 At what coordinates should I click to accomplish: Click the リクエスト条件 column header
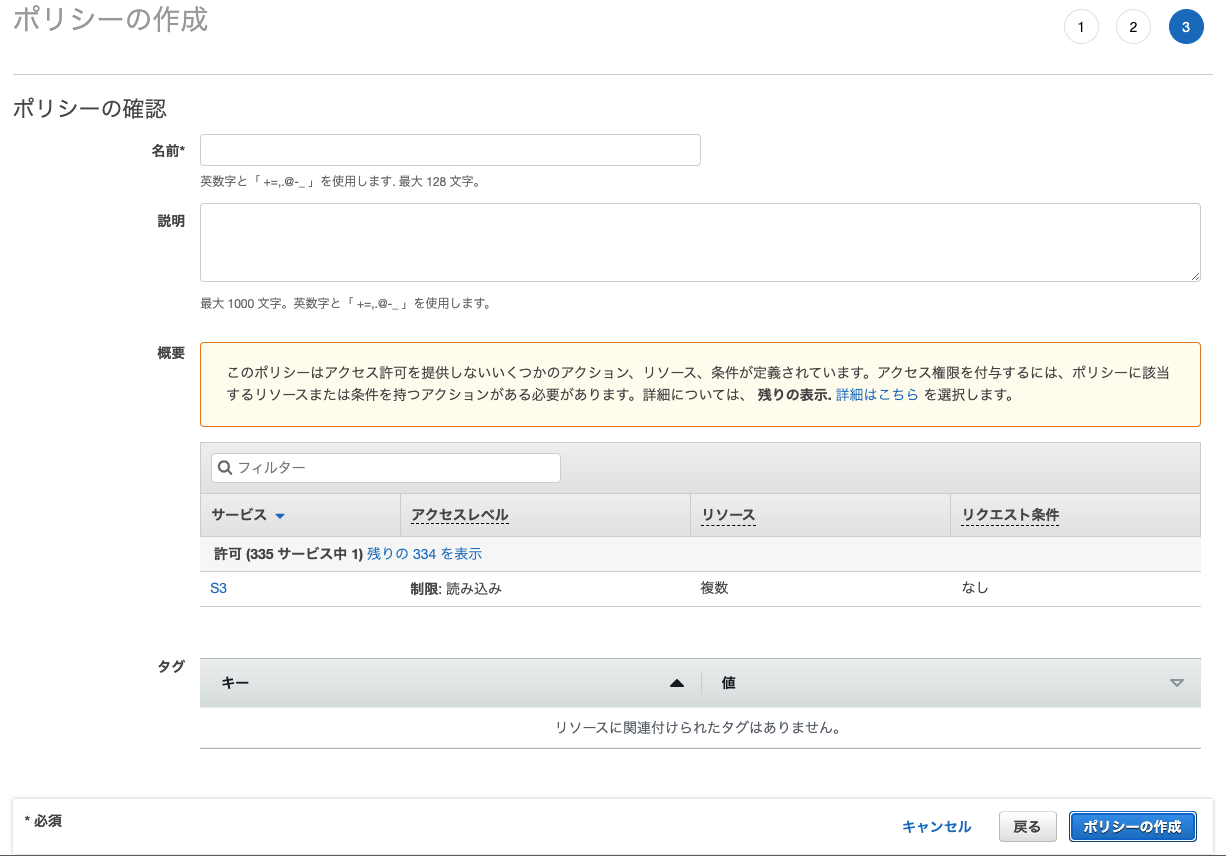(x=1010, y=515)
